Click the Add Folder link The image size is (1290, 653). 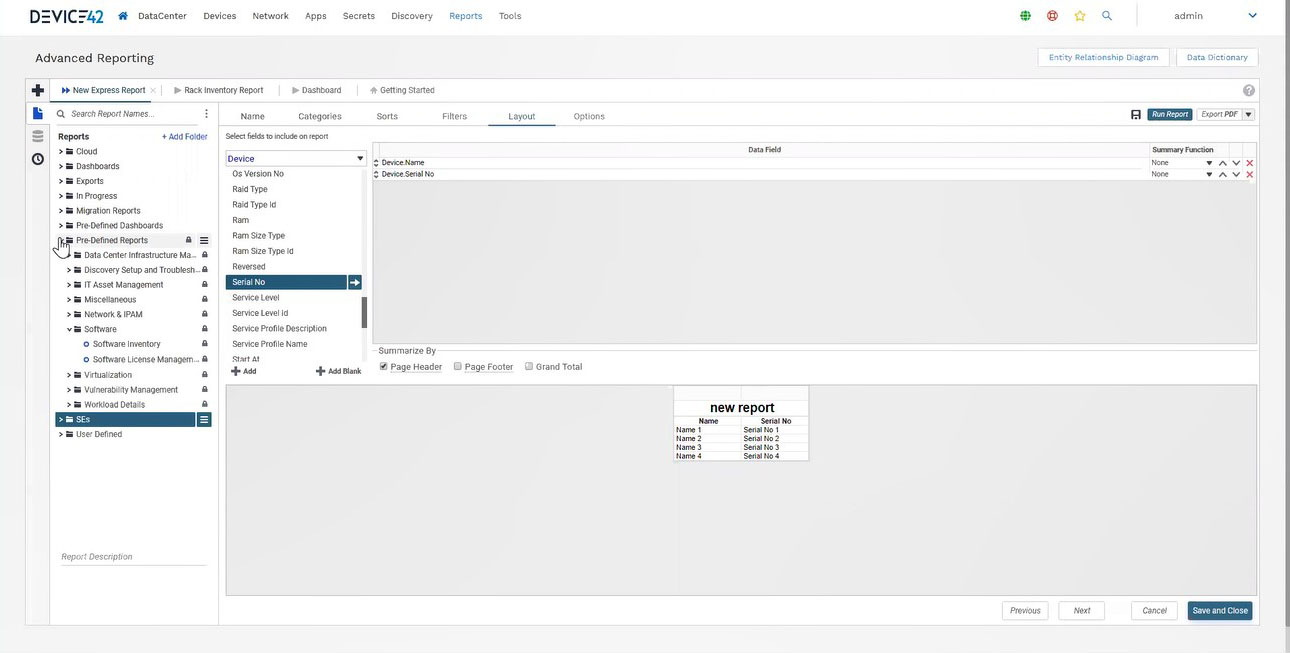[x=184, y=136]
